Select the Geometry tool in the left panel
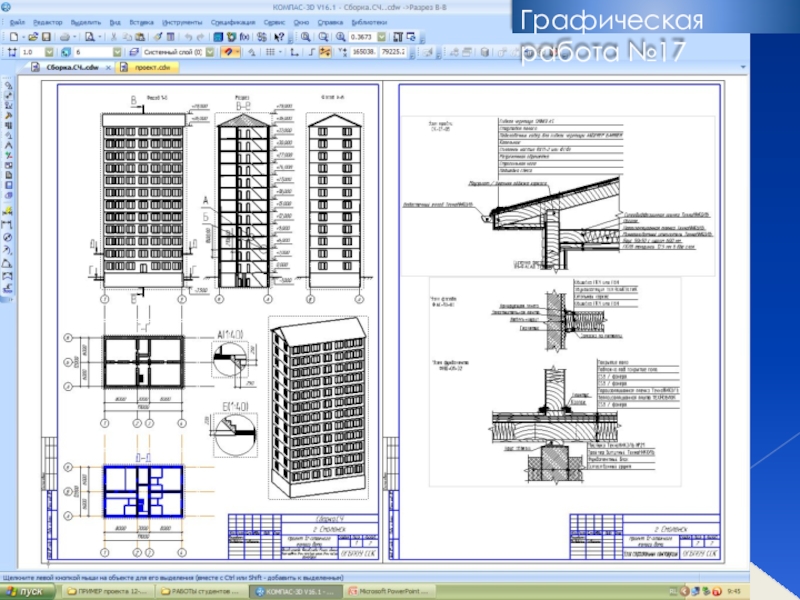Image resolution: width=800 pixels, height=600 pixels. coord(7,86)
